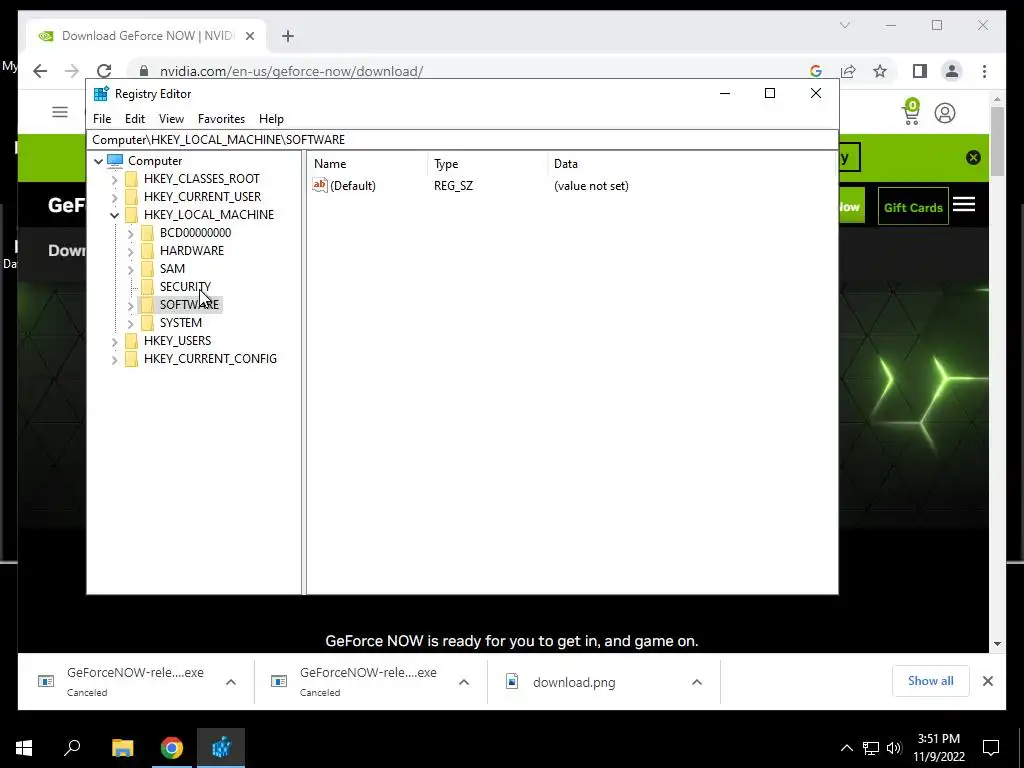Expand HKEY_CURRENT_CONFIG arrow

[x=114, y=359]
